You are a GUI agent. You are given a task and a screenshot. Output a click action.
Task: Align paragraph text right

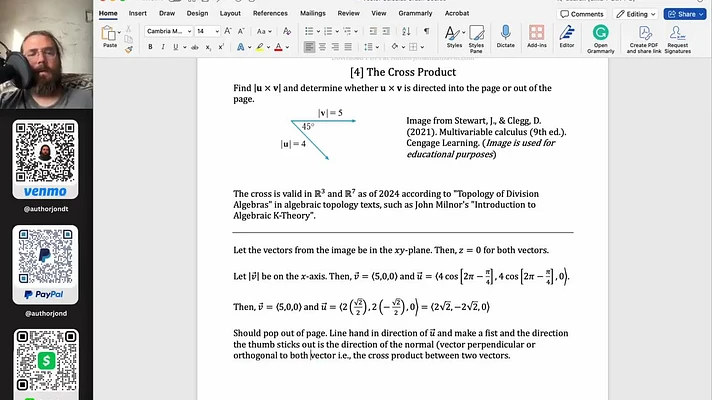pyautogui.click(x=335, y=47)
